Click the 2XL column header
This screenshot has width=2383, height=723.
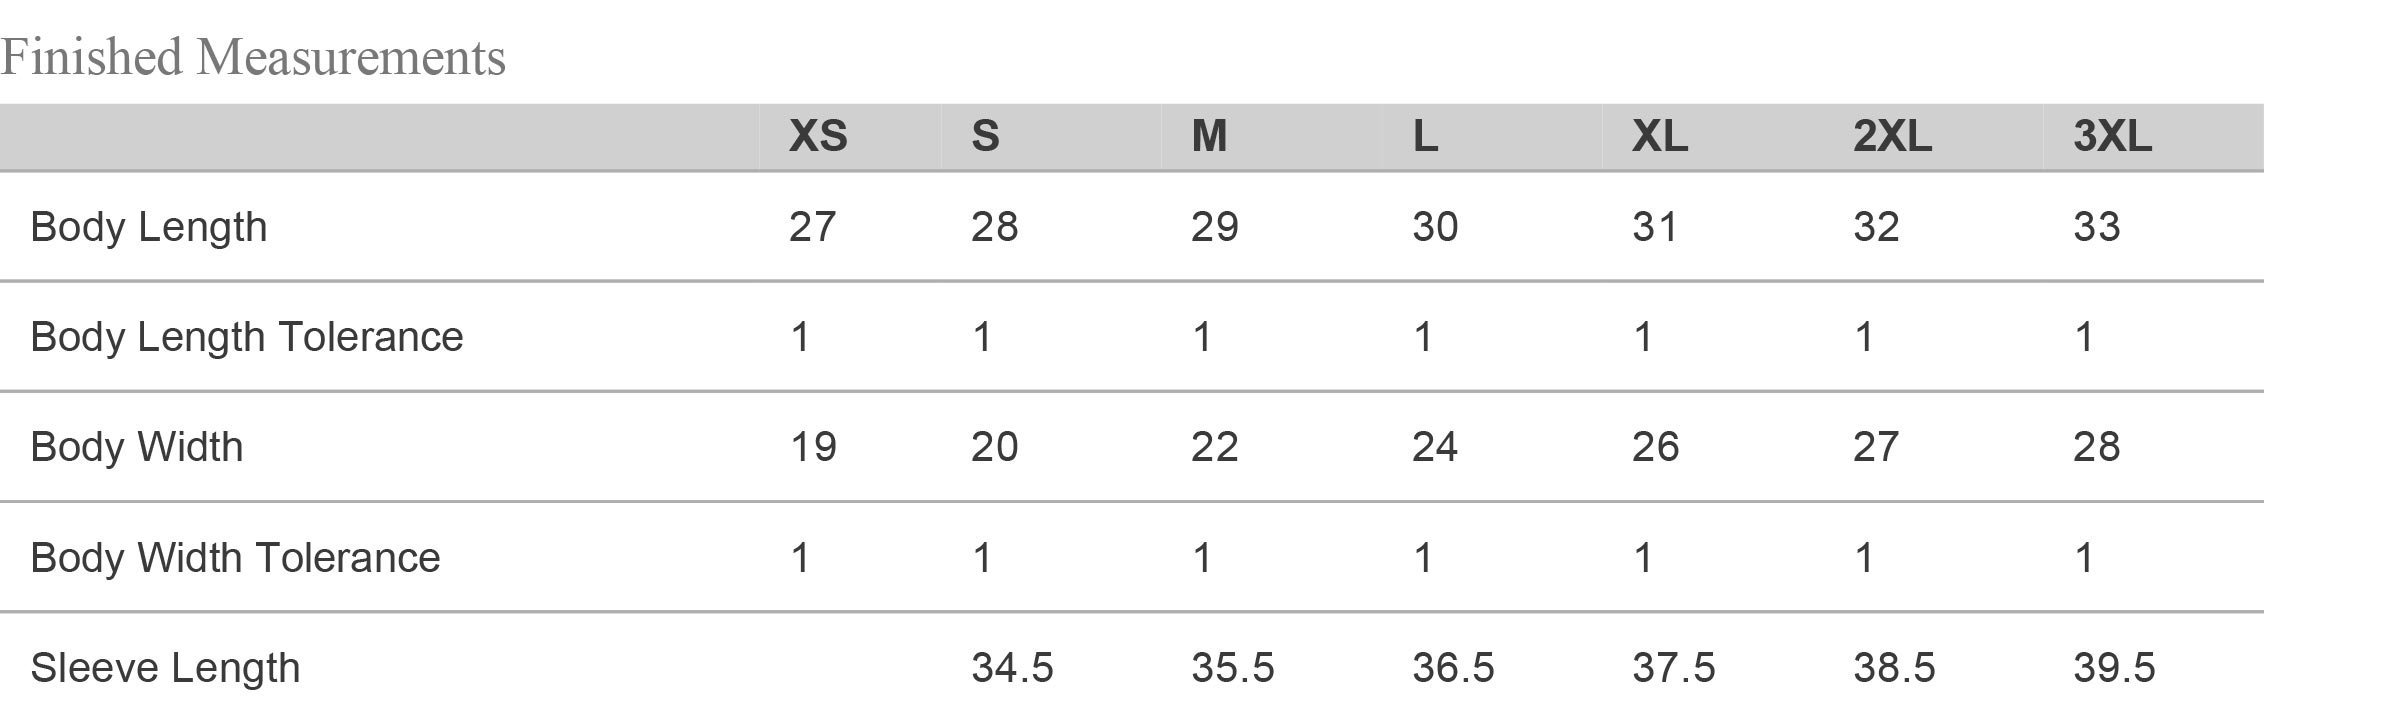(x=1892, y=136)
